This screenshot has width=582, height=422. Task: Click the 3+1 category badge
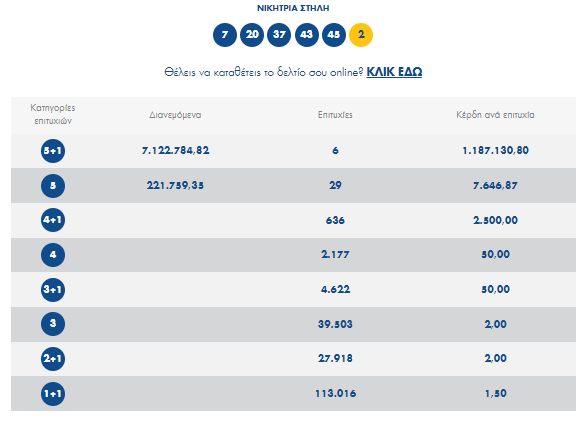pyautogui.click(x=53, y=289)
